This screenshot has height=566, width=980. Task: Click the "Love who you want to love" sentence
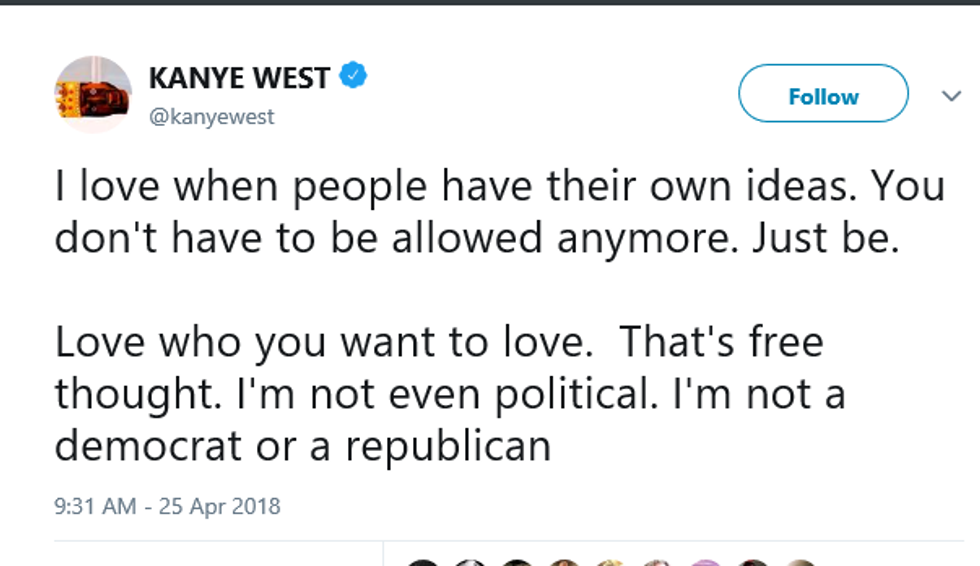pos(319,343)
